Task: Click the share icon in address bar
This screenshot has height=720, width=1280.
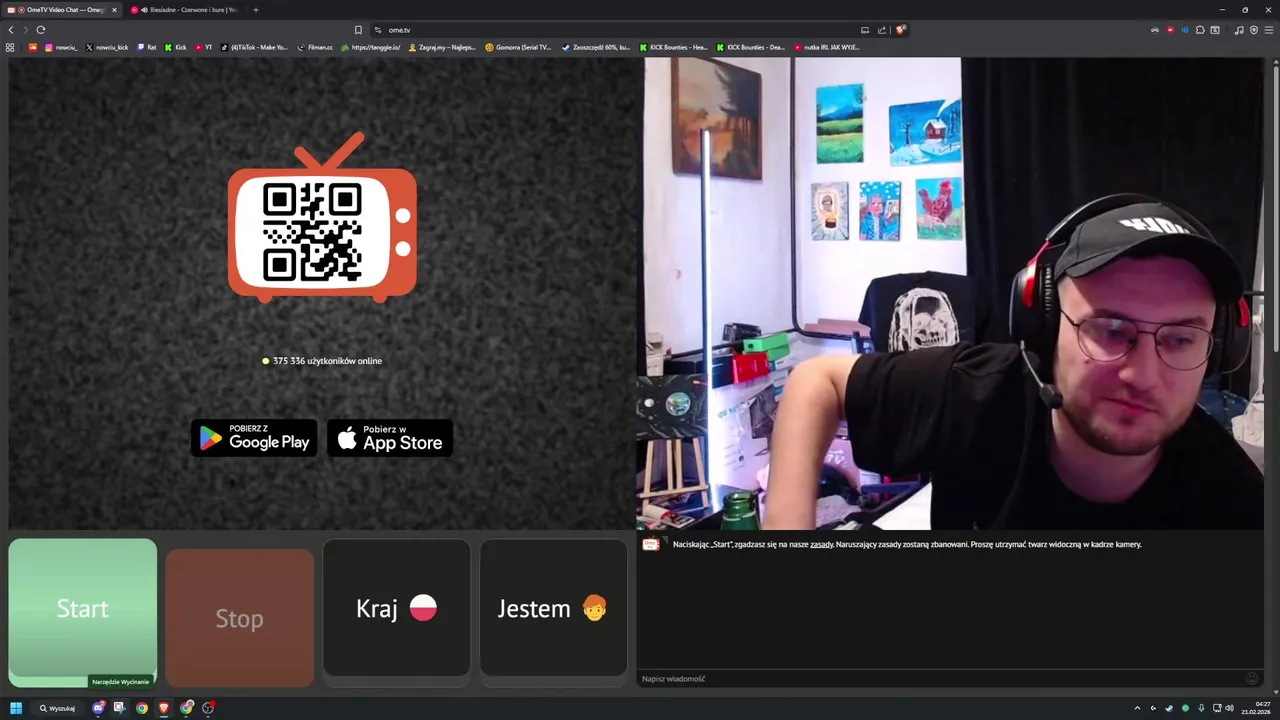Action: click(x=882, y=30)
